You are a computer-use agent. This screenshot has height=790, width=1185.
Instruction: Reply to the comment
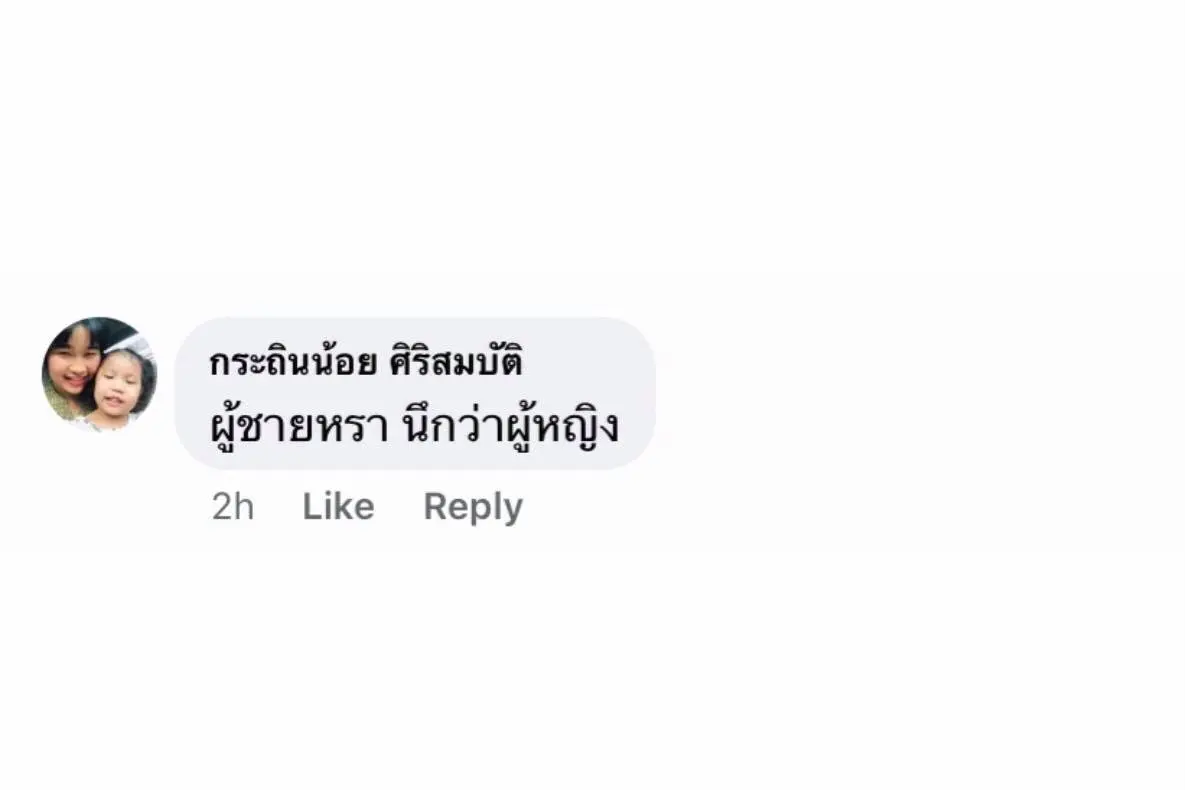(x=473, y=507)
